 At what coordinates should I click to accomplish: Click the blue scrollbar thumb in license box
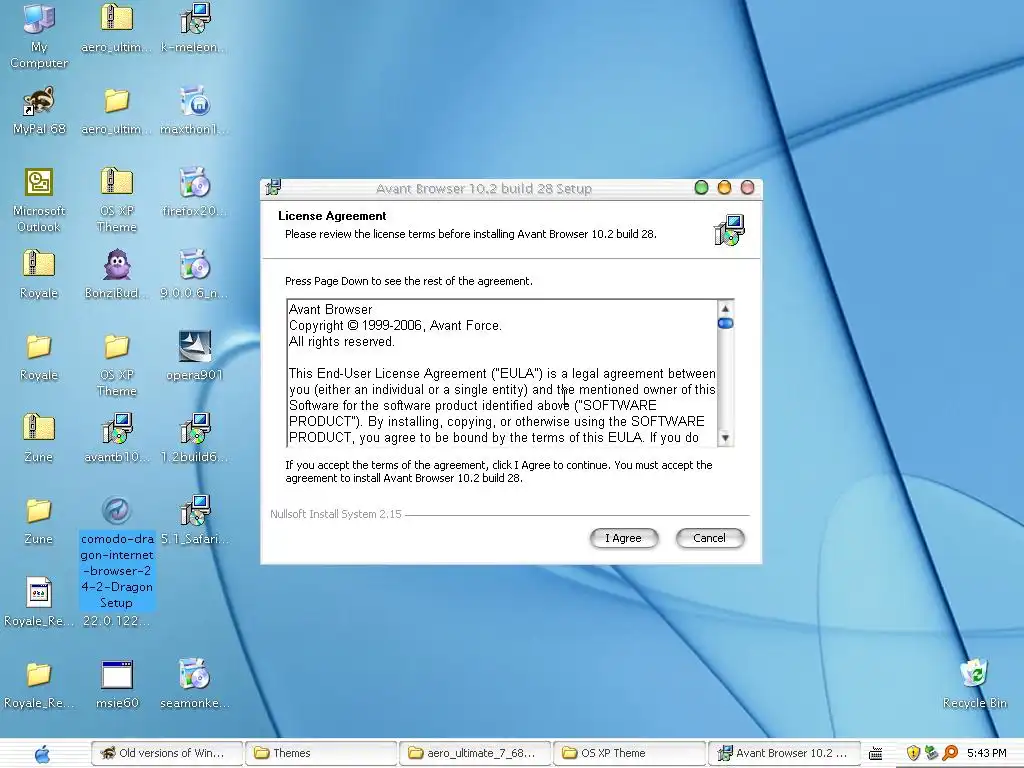[x=725, y=323]
